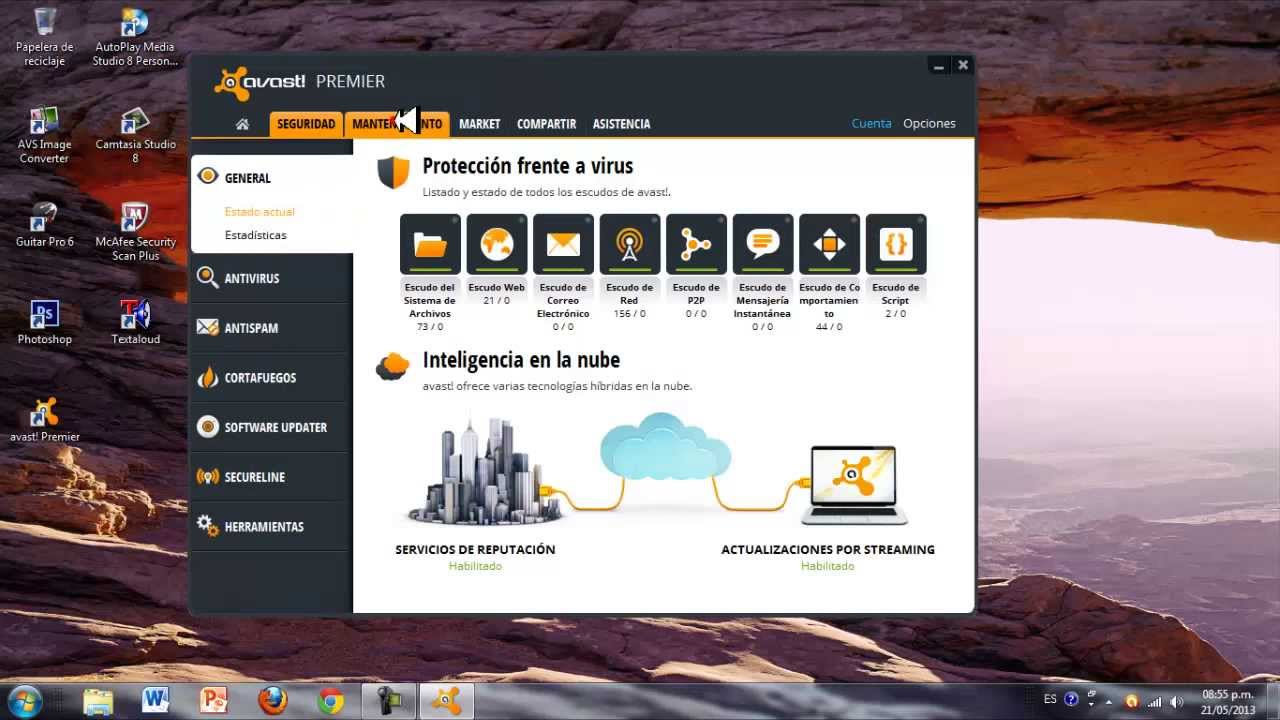Image resolution: width=1280 pixels, height=720 pixels.
Task: Select the Escudo de Comportamiento icon
Action: tap(829, 243)
